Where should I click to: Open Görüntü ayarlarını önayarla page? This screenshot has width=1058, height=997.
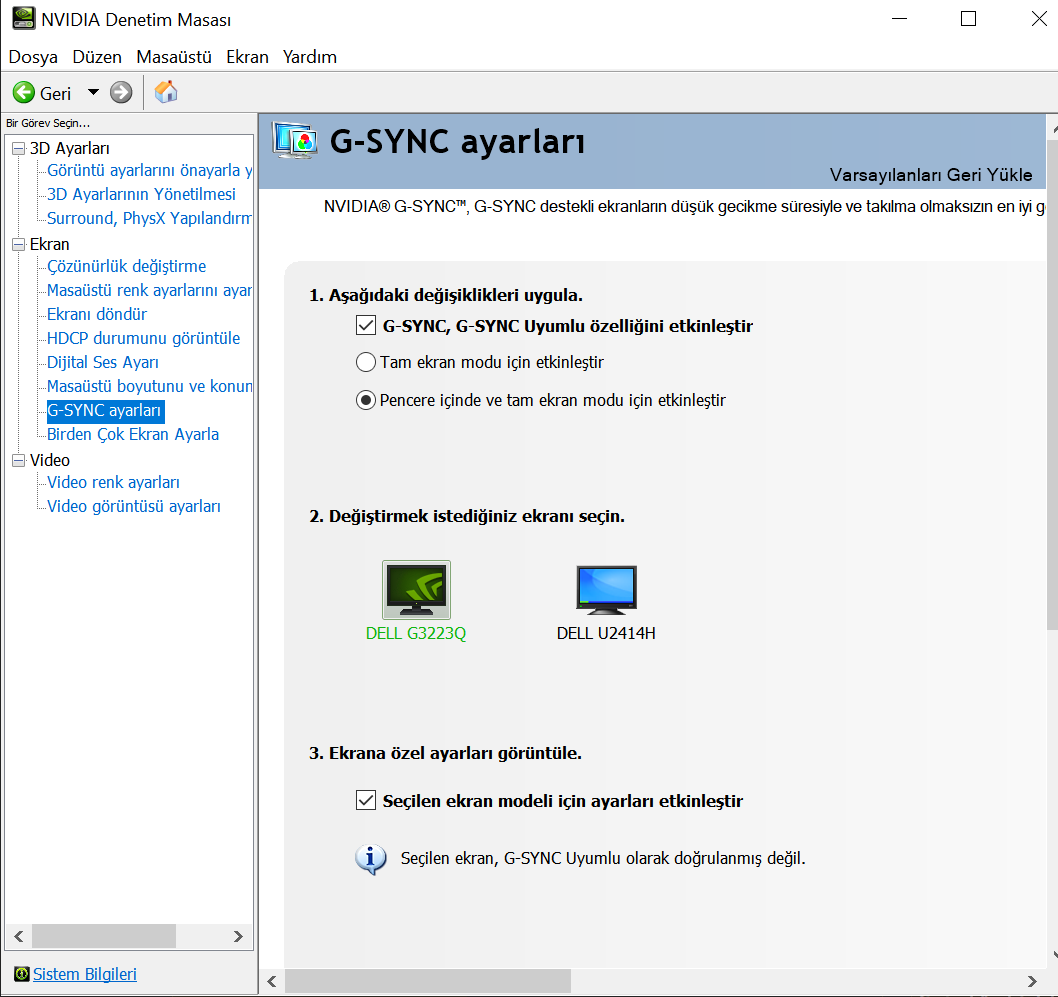tap(149, 170)
